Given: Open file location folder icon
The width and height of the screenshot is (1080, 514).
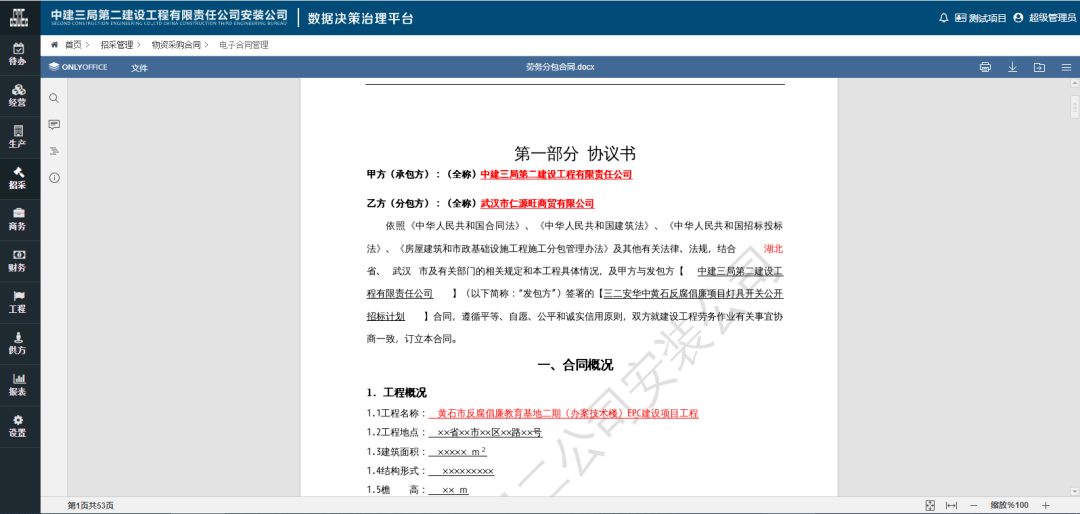Looking at the screenshot, I should pos(1039,67).
